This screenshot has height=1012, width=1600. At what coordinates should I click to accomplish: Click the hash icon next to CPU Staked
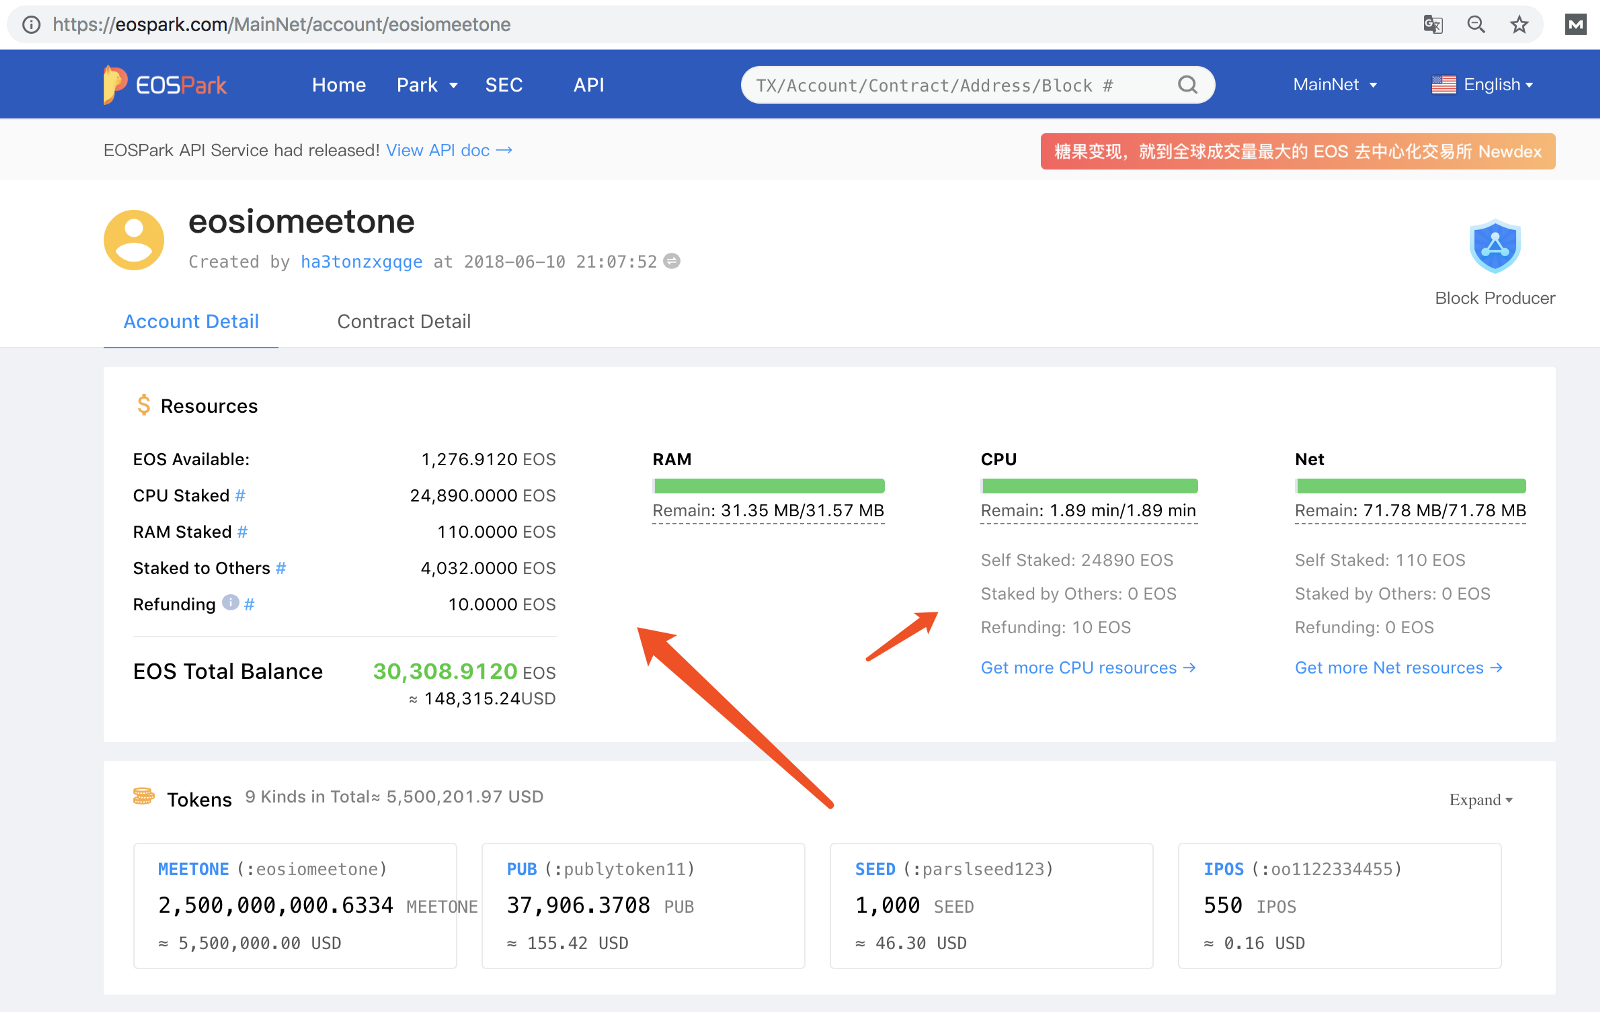point(240,496)
